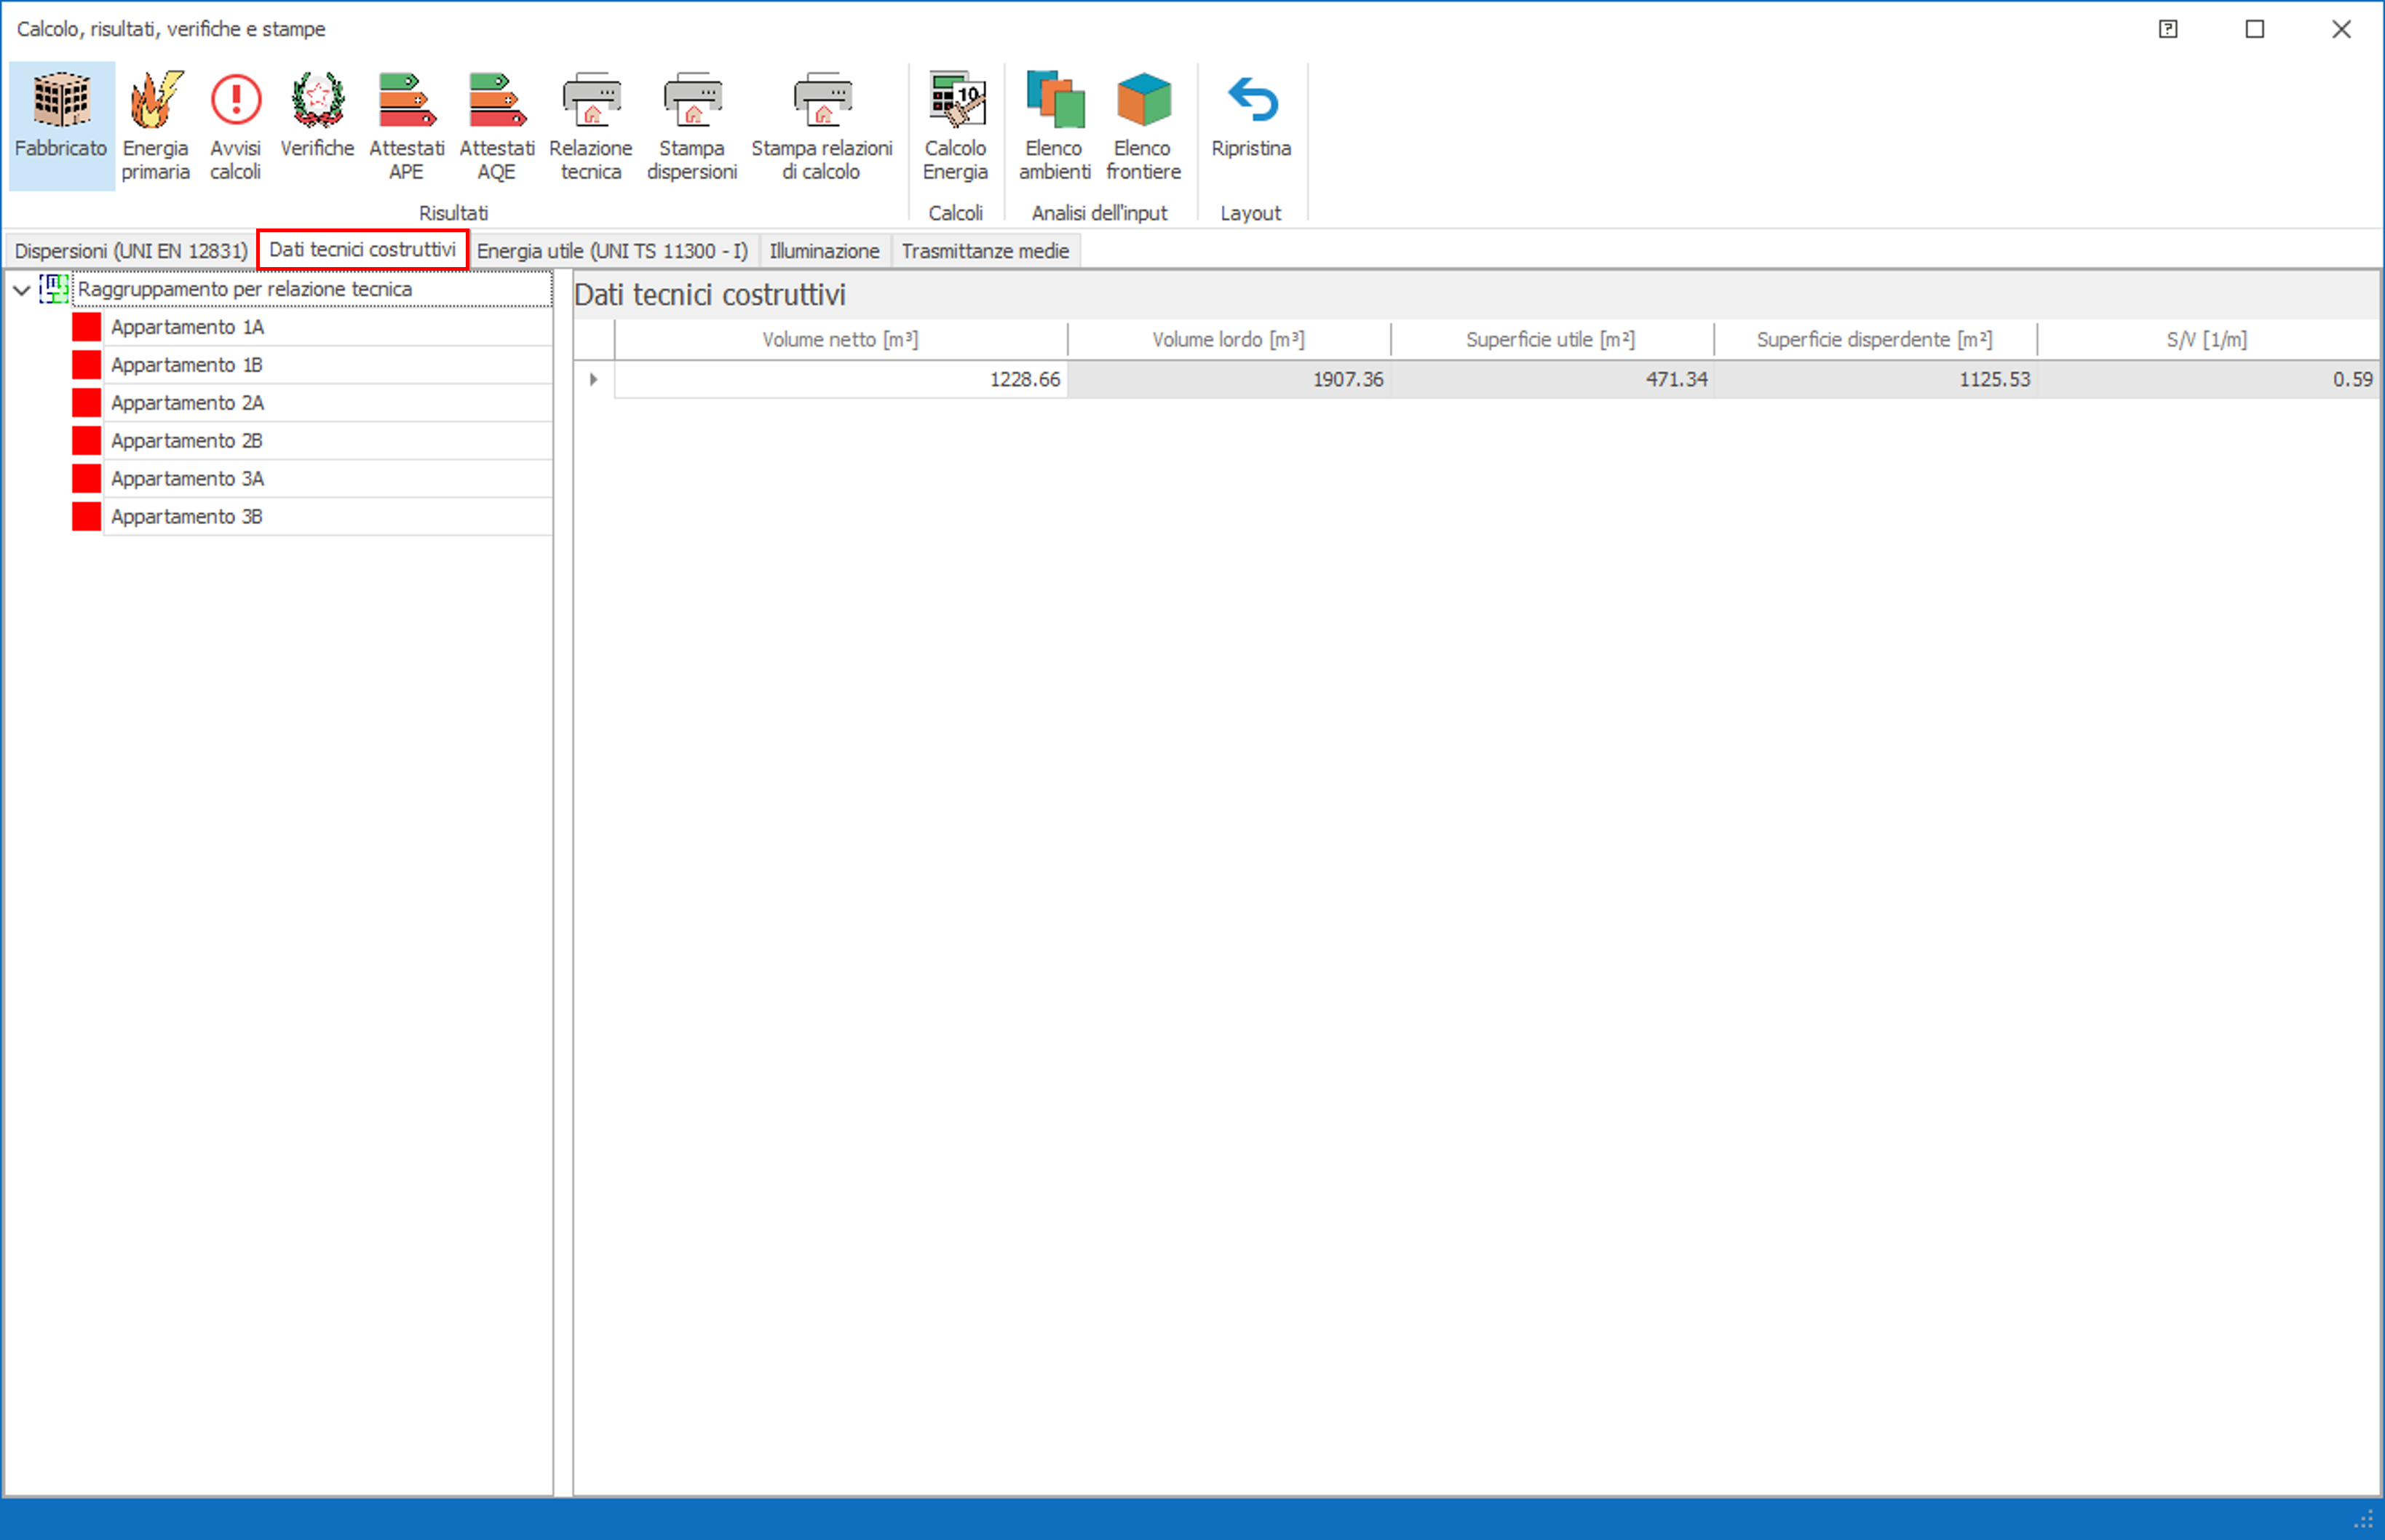Open the Energia primaria results
This screenshot has width=2385, height=1540.
coord(155,125)
